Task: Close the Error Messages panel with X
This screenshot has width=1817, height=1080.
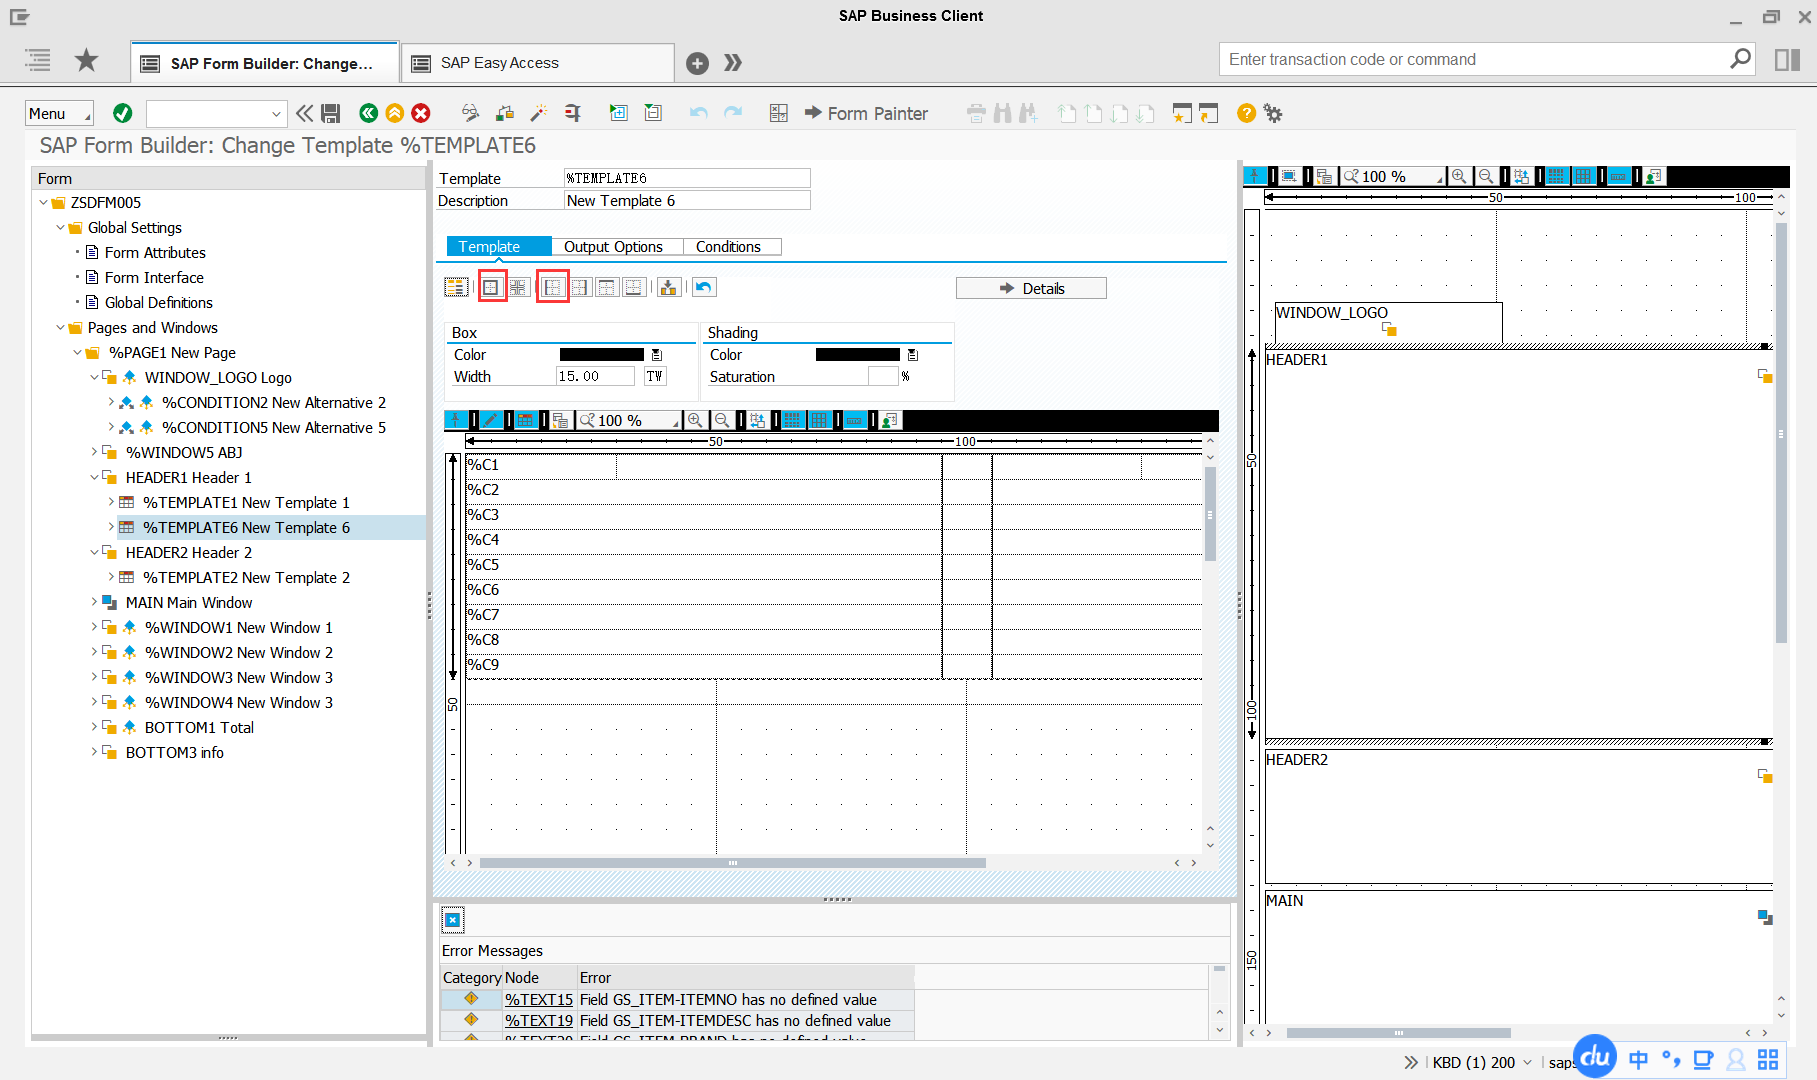Action: click(x=453, y=920)
